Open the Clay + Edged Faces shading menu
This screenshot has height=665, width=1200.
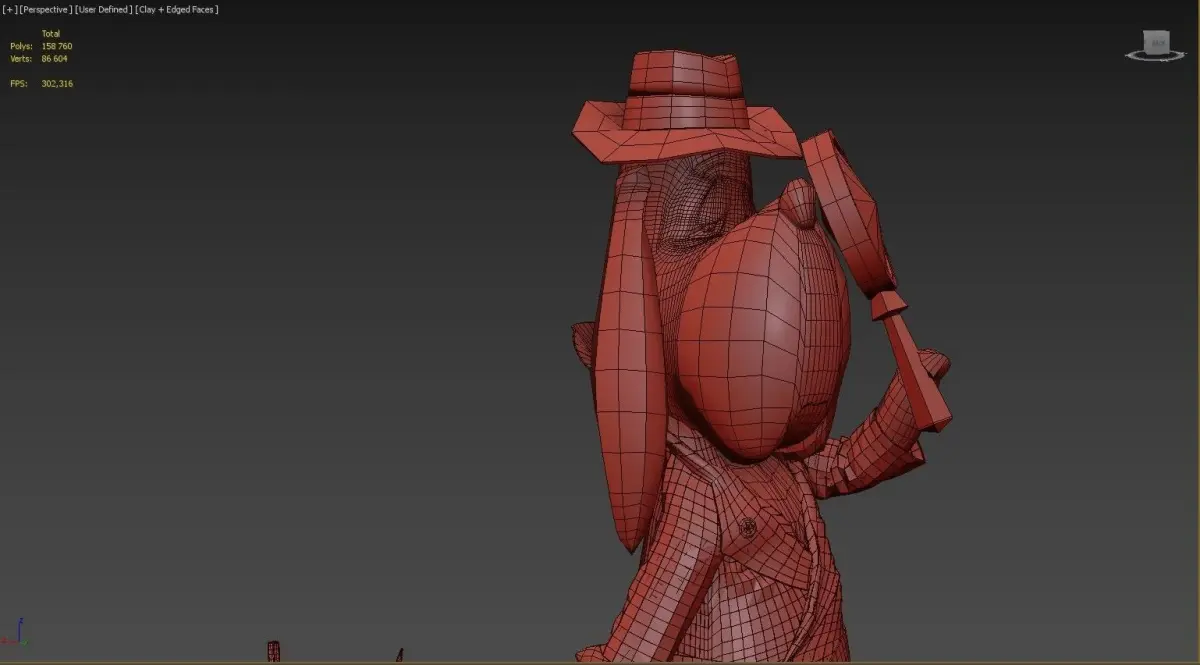coord(177,9)
